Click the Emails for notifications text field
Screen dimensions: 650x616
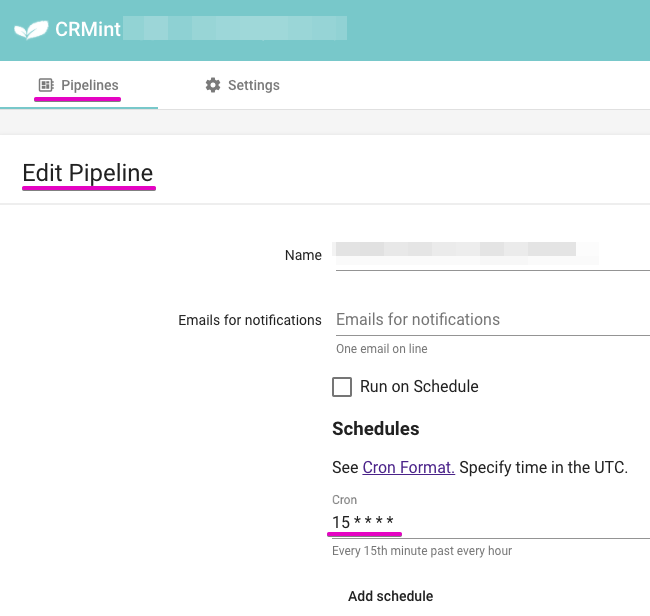pyautogui.click(x=492, y=320)
